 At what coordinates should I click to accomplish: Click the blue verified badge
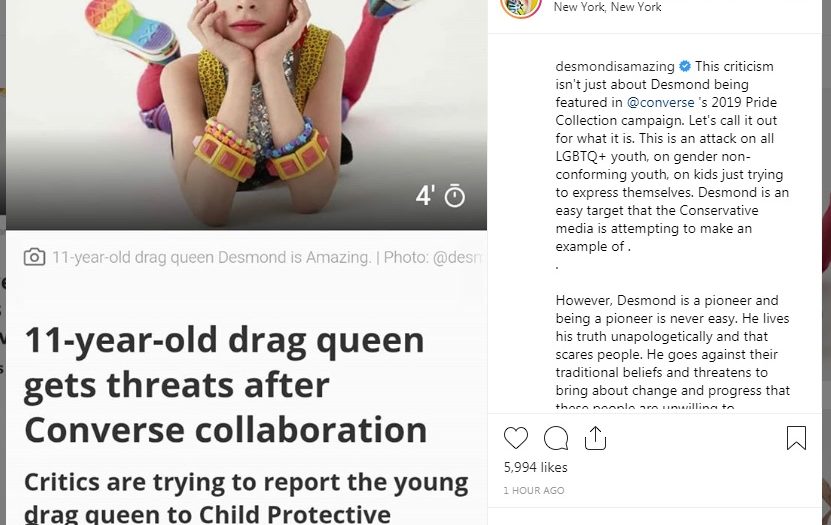pos(685,67)
